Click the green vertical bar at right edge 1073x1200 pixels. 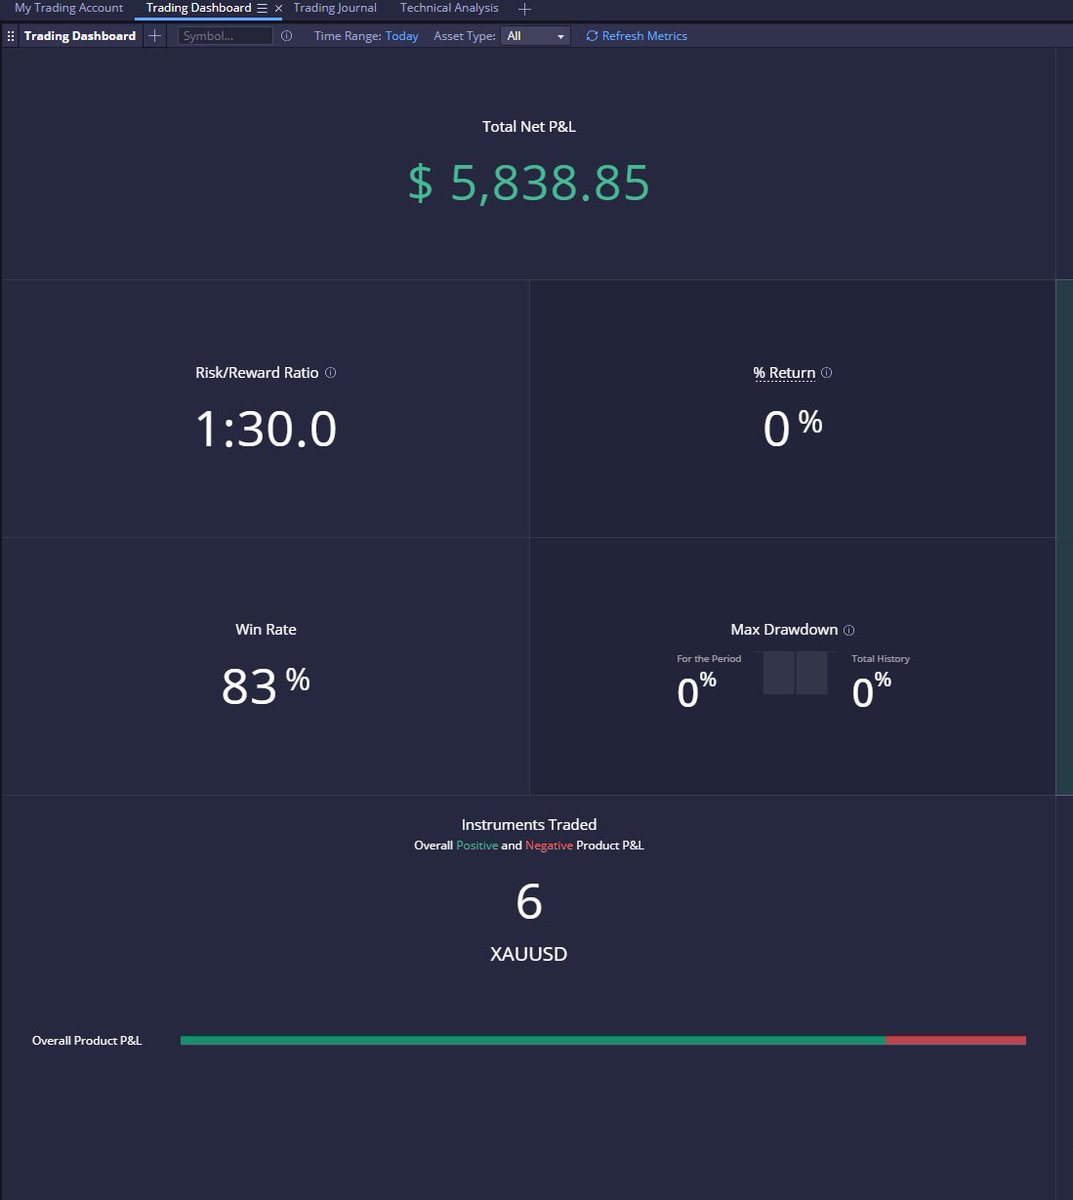(x=1064, y=537)
